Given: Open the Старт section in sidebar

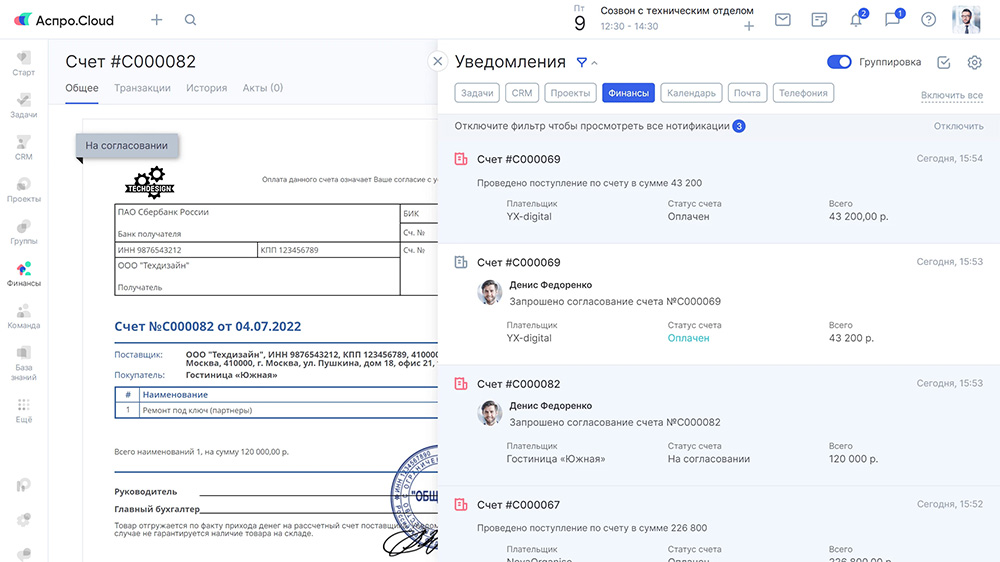Looking at the screenshot, I should tap(24, 63).
